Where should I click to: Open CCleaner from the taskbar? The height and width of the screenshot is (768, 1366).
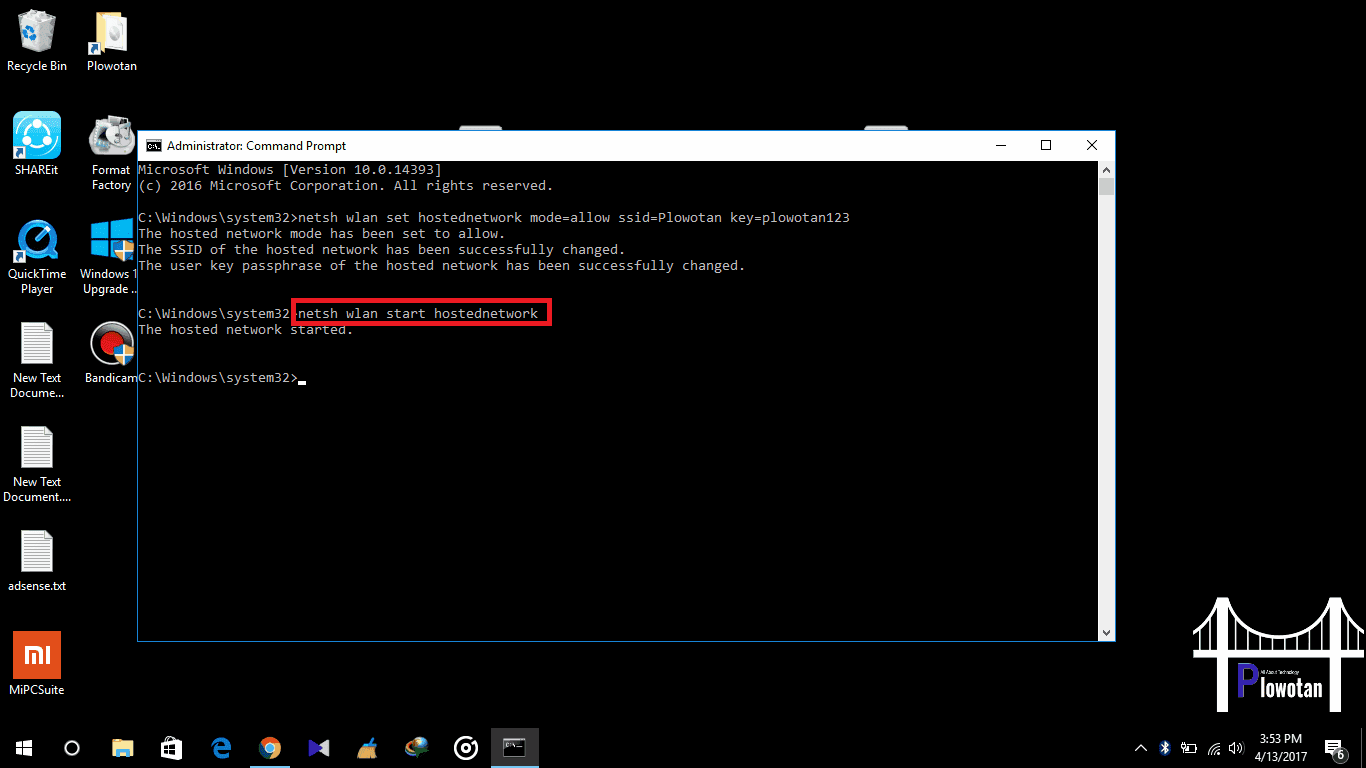click(368, 747)
